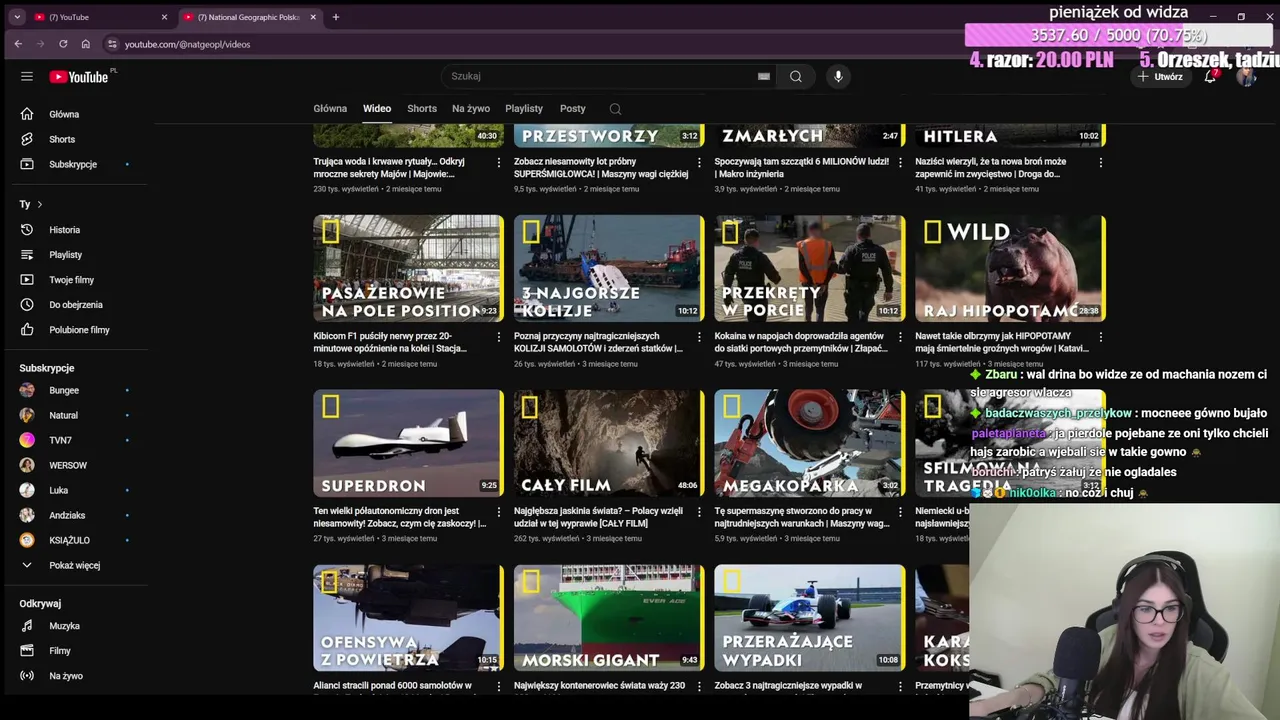This screenshot has height=720, width=1280.
Task: Reload the page in browser toolbar
Action: 63,44
